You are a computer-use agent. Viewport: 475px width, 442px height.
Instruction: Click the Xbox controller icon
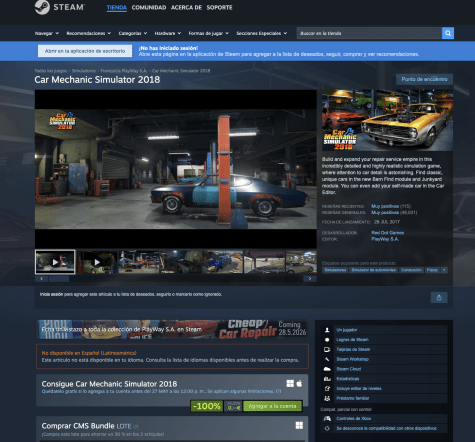[x=327, y=419]
